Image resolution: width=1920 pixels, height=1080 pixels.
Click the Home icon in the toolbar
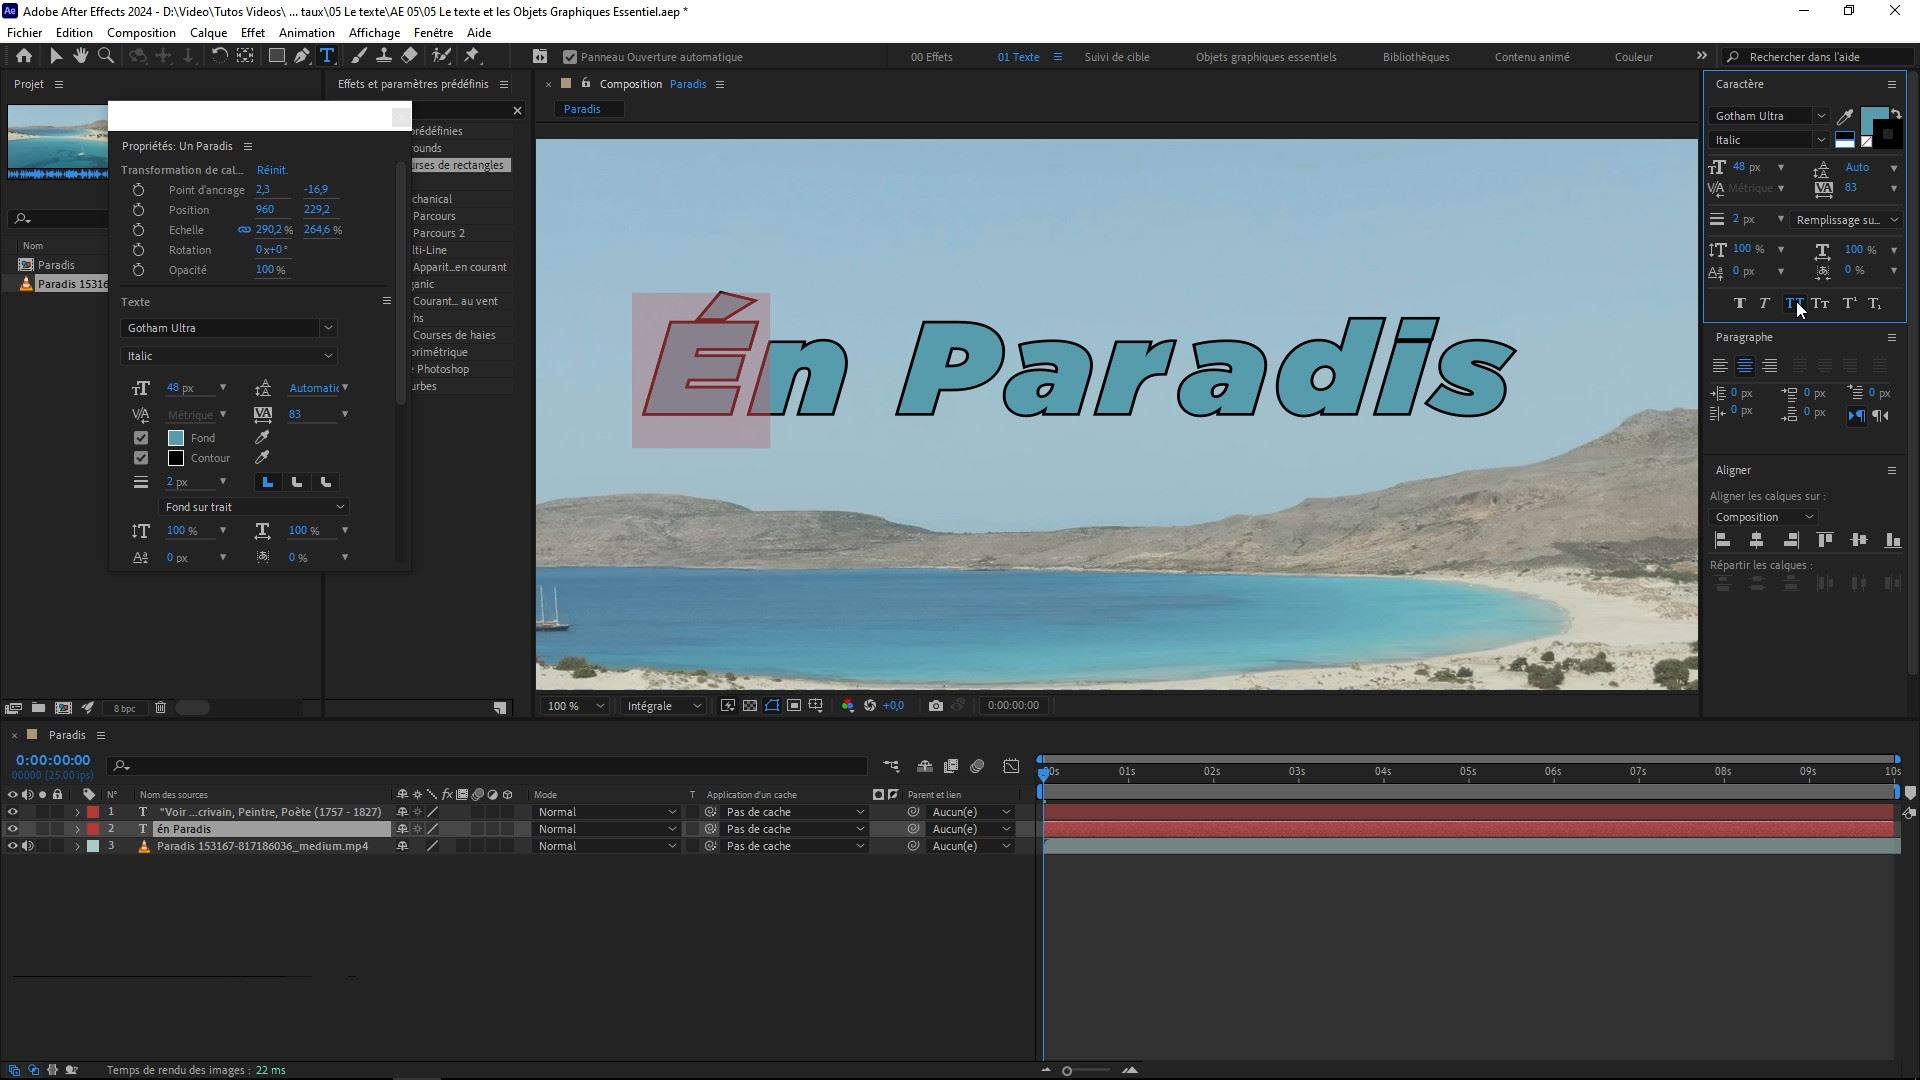(x=24, y=56)
